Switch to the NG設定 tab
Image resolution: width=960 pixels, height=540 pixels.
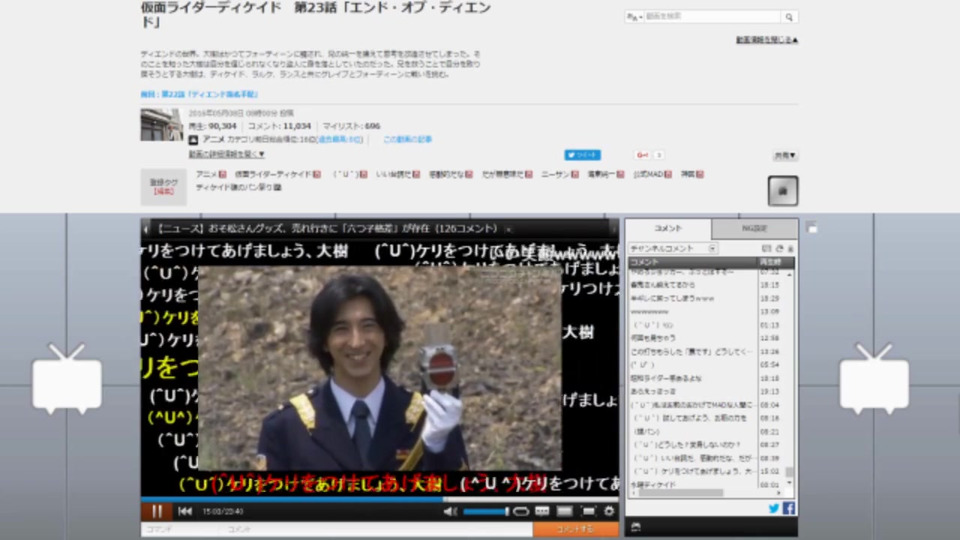pos(754,228)
